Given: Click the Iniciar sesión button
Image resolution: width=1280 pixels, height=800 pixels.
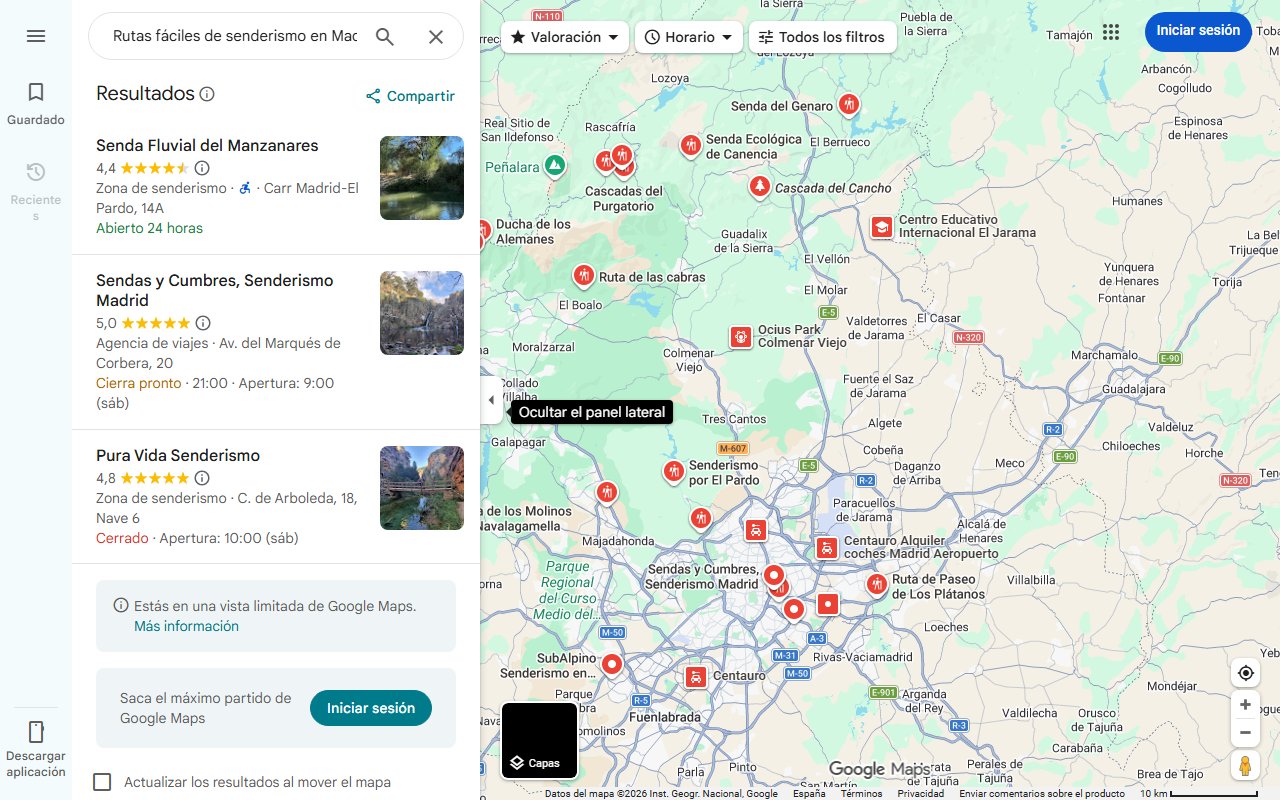Looking at the screenshot, I should [1198, 31].
